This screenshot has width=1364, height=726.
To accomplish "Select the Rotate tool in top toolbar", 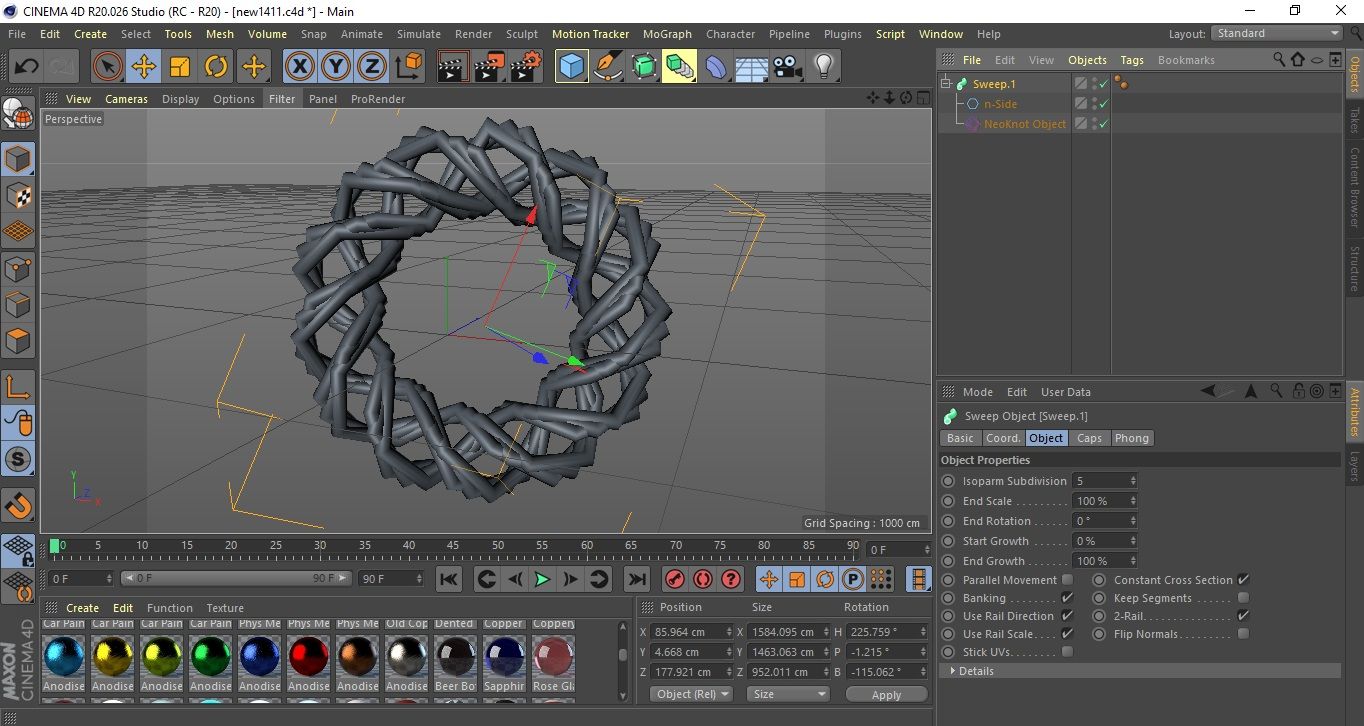I will [x=216, y=67].
